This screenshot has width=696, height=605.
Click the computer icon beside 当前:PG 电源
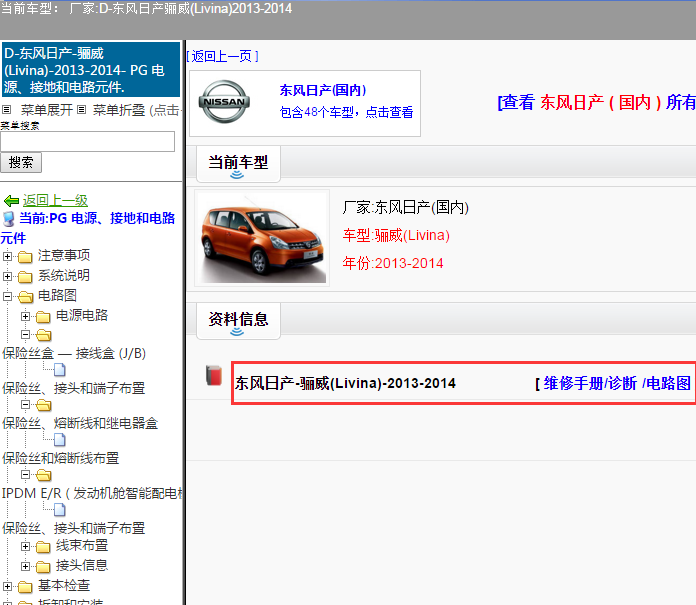(x=8, y=219)
